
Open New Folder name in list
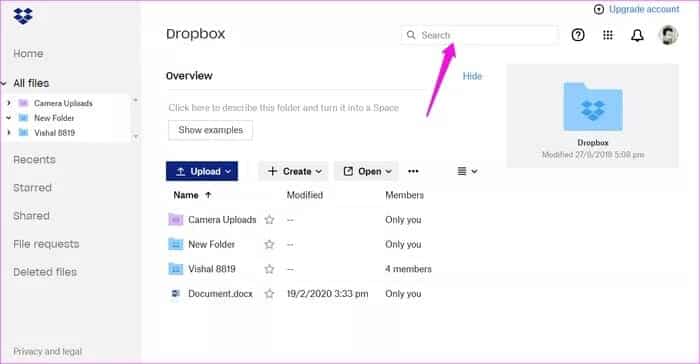[211, 244]
